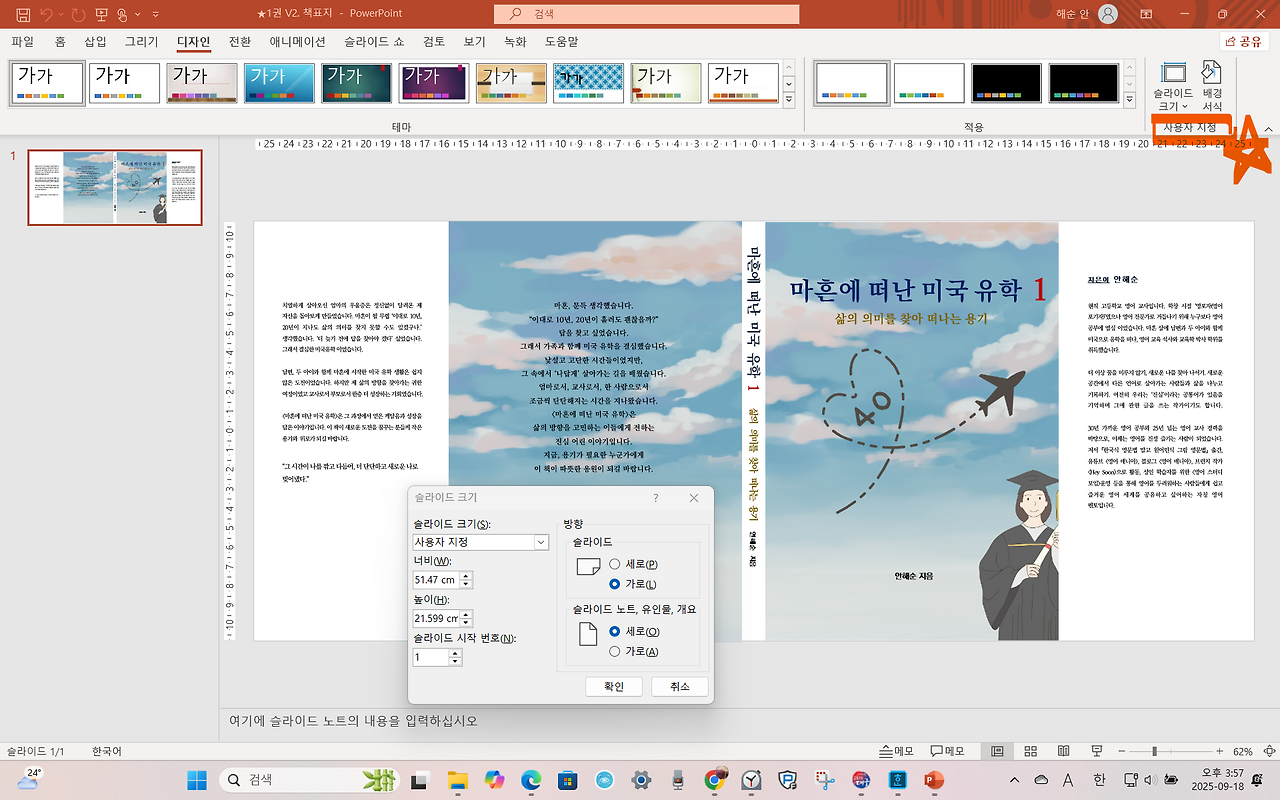Open the 사용자 지정 size dropdown in dialog
This screenshot has width=1280, height=800.
pos(541,541)
